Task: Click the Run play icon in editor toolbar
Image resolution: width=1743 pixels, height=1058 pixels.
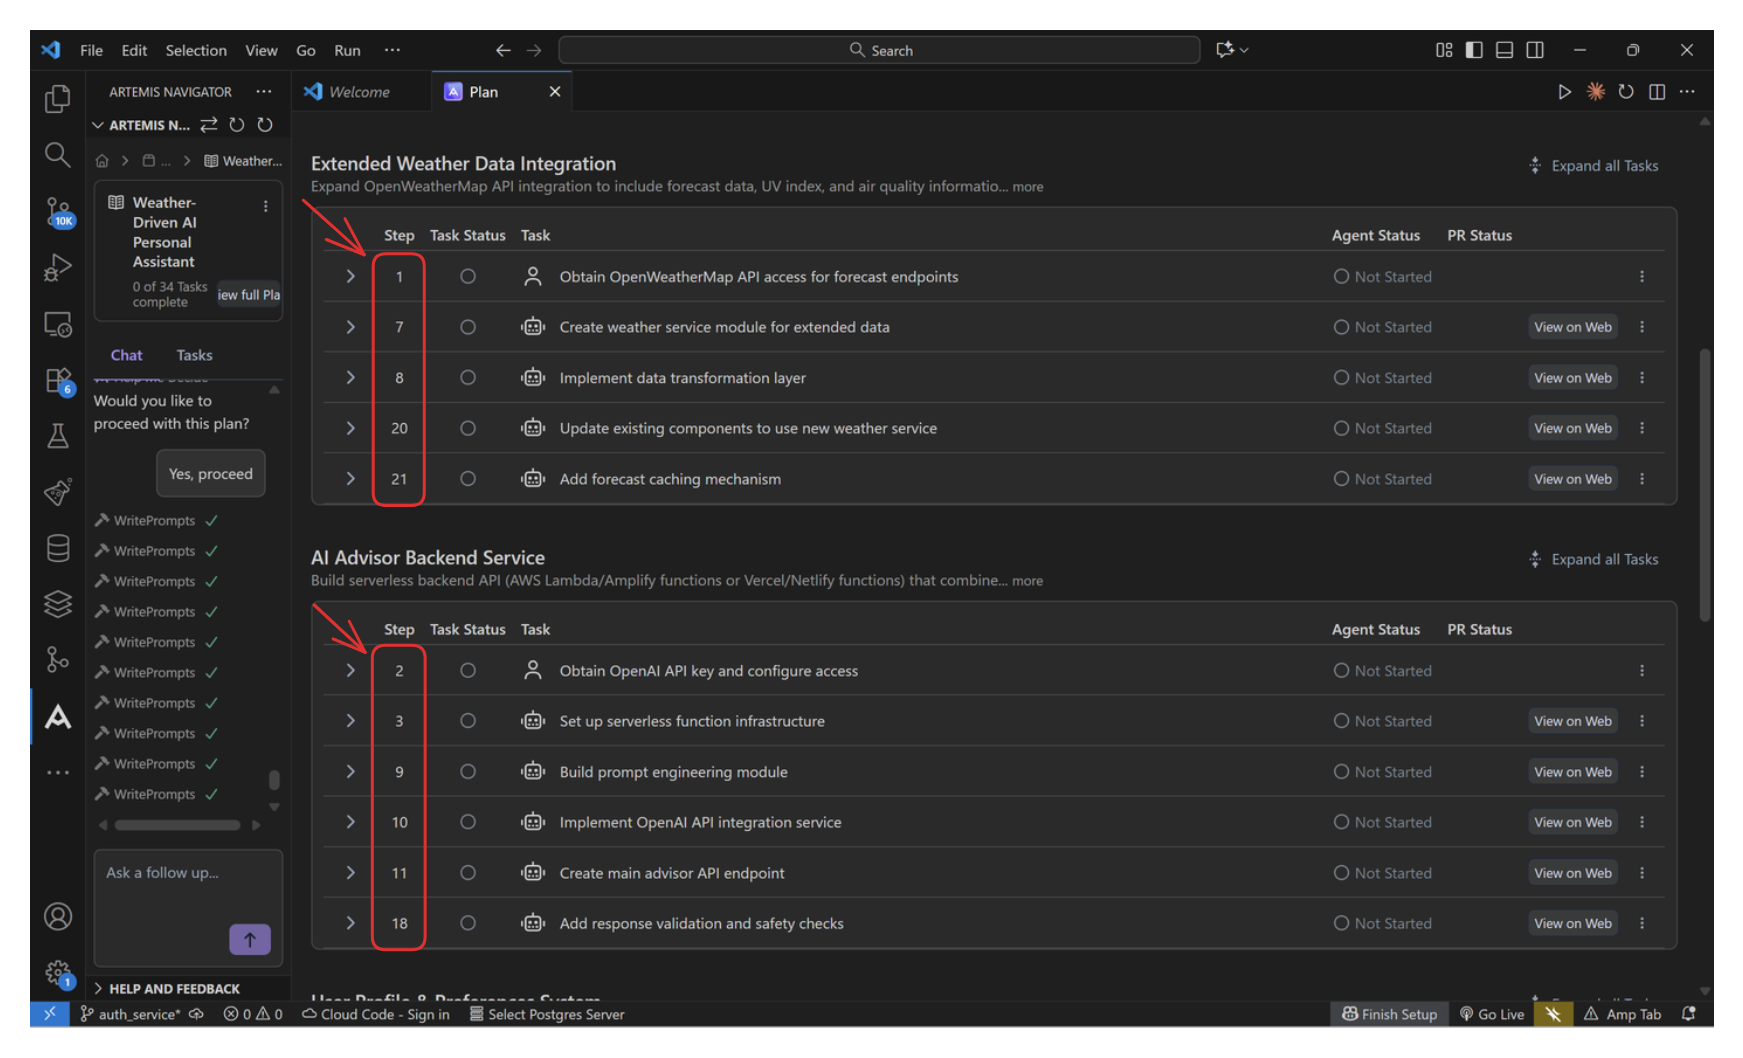Action: (1564, 92)
